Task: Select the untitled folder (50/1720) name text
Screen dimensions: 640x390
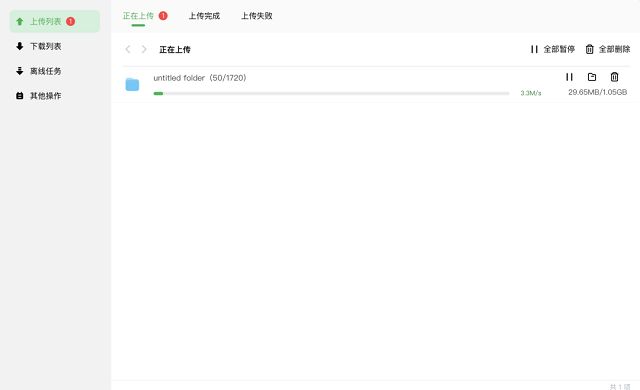Action: tap(200, 78)
